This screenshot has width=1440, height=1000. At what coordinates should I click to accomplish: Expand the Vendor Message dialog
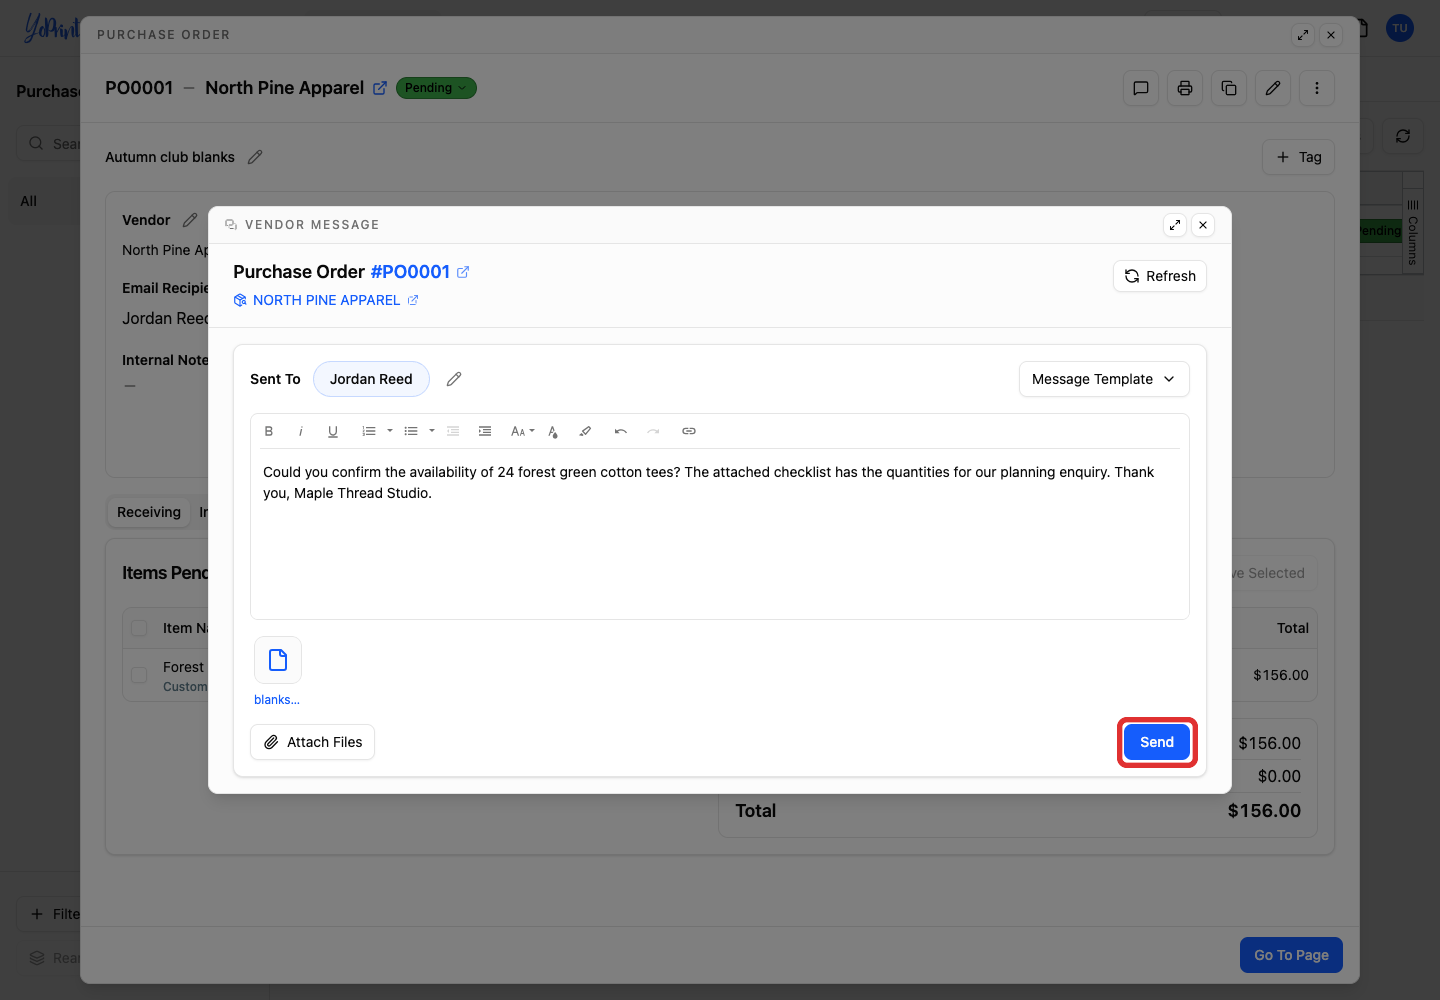[x=1175, y=225]
